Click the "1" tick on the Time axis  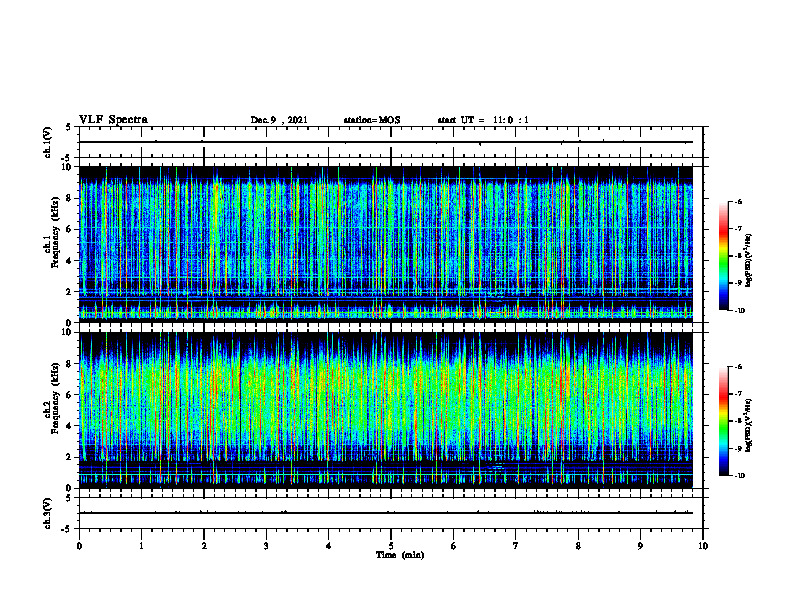(x=141, y=546)
